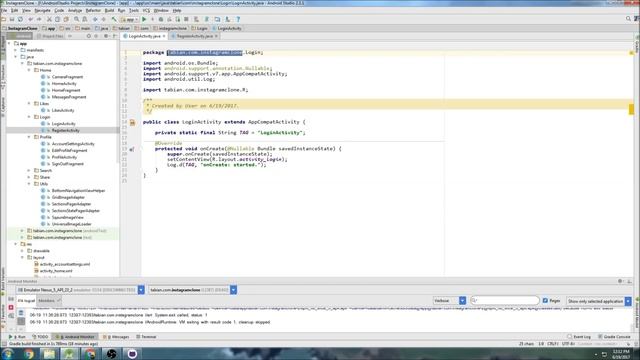This screenshot has height=360, width=640.
Task: Click the OBS icon in taskbar
Action: (111, 354)
